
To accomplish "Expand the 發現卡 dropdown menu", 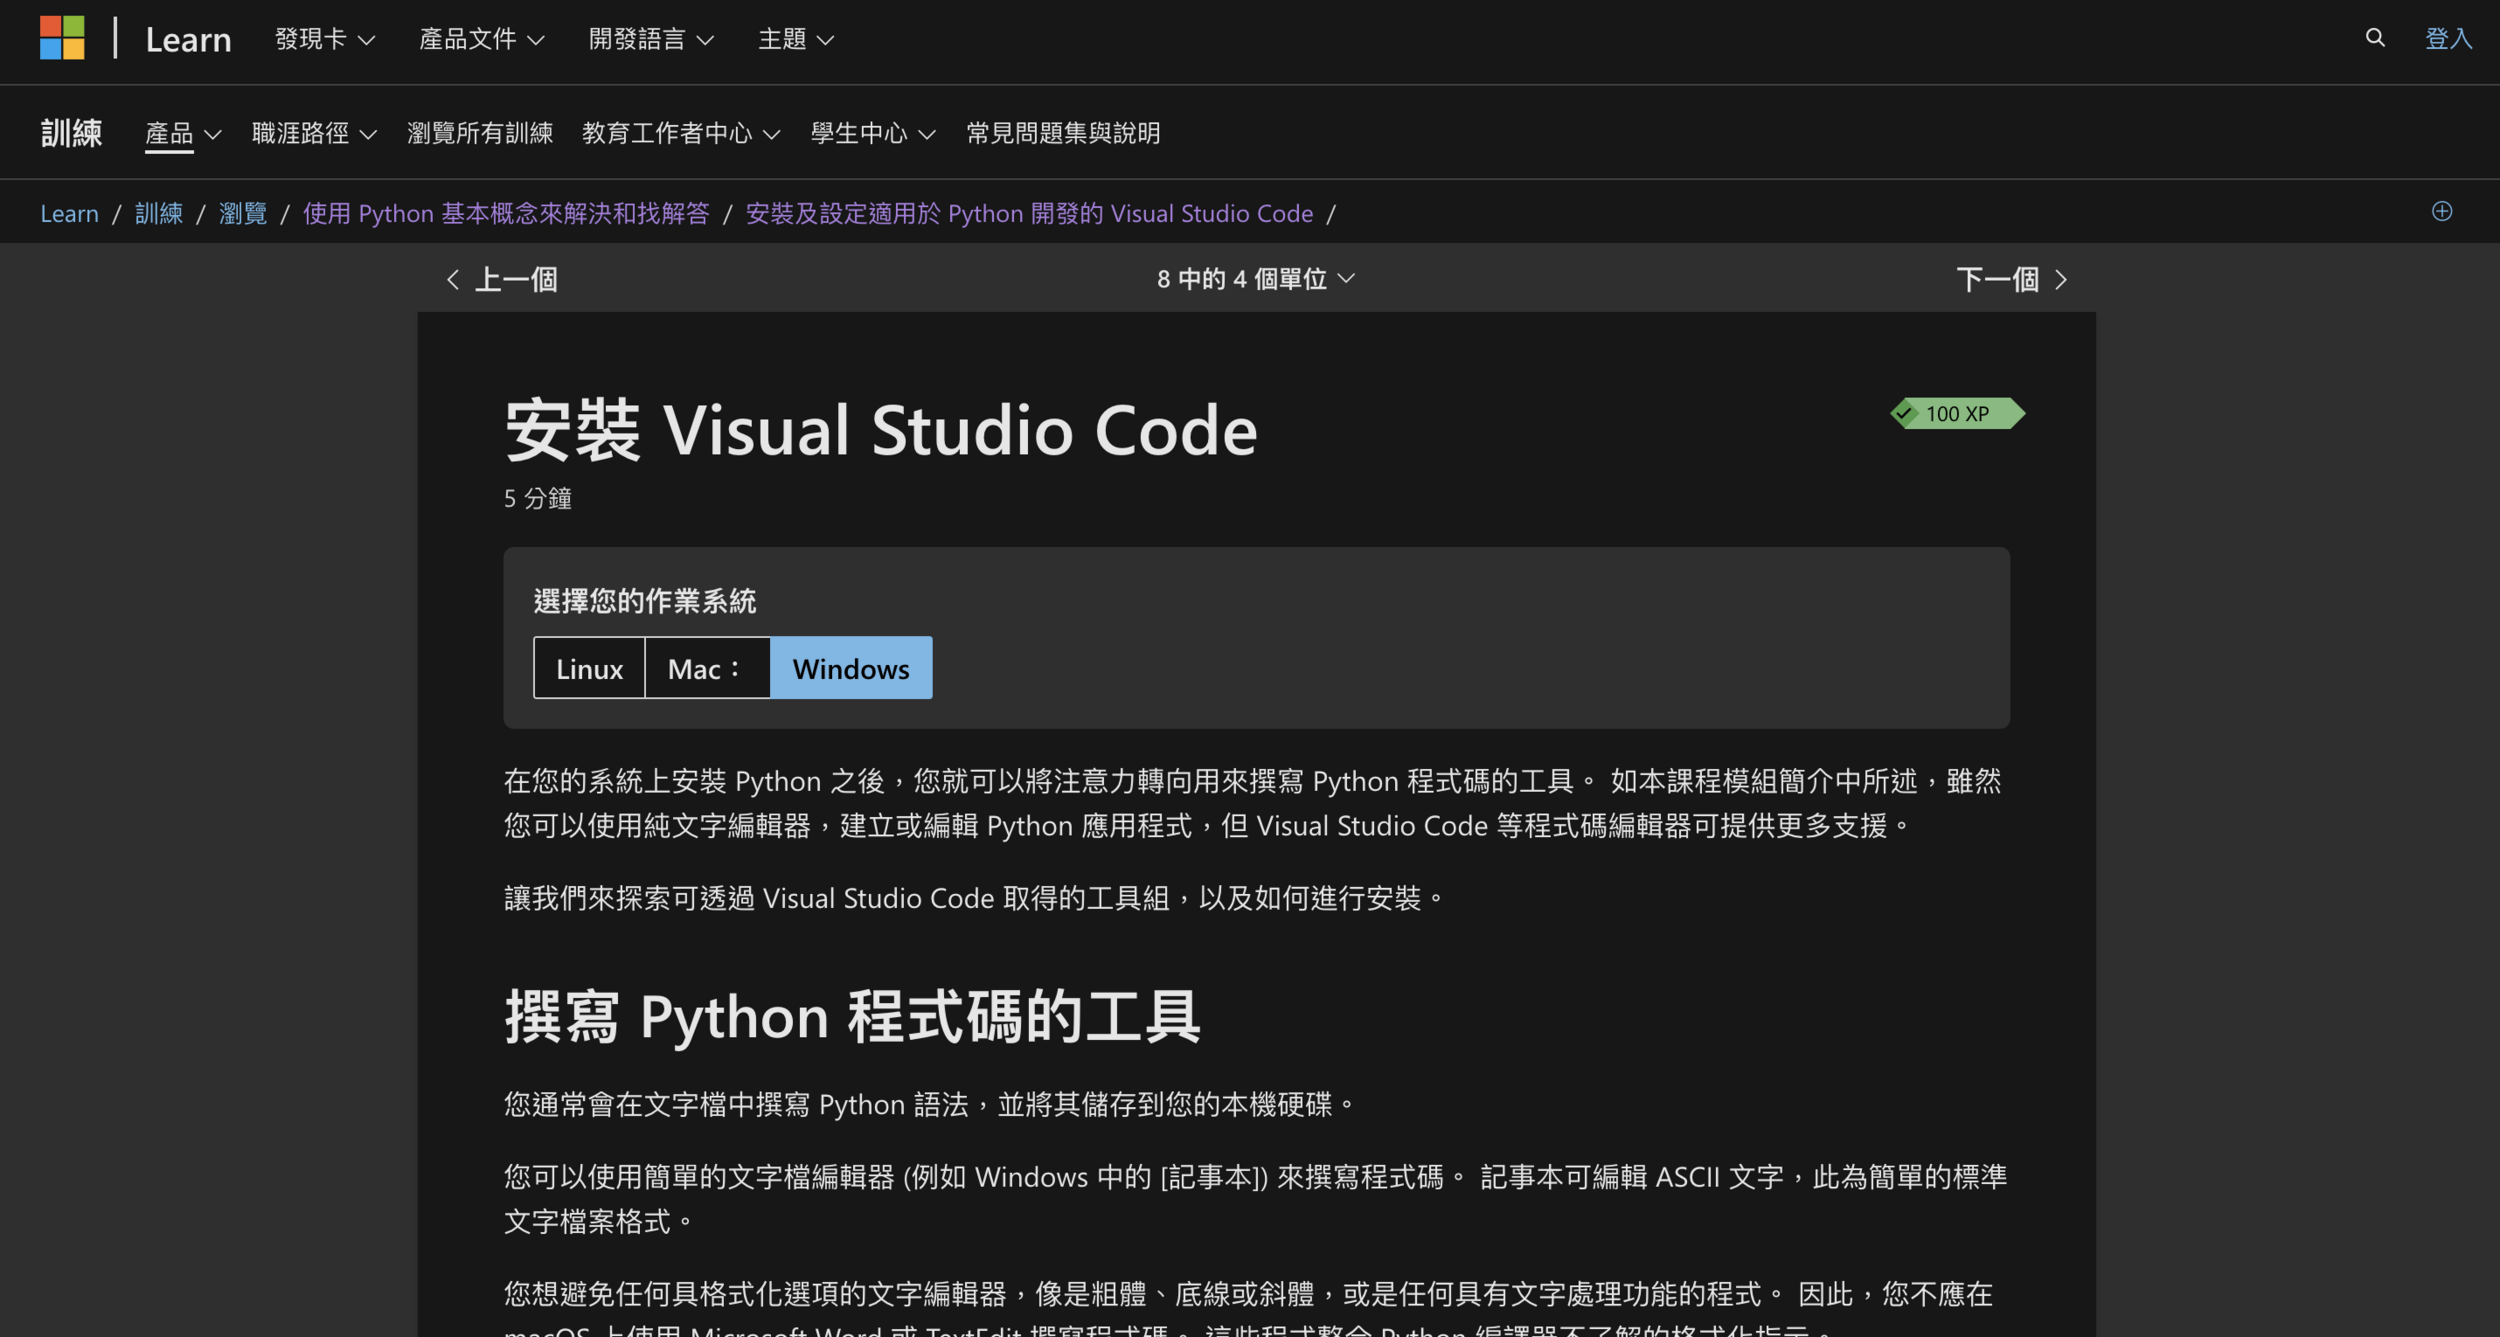I will tap(324, 39).
